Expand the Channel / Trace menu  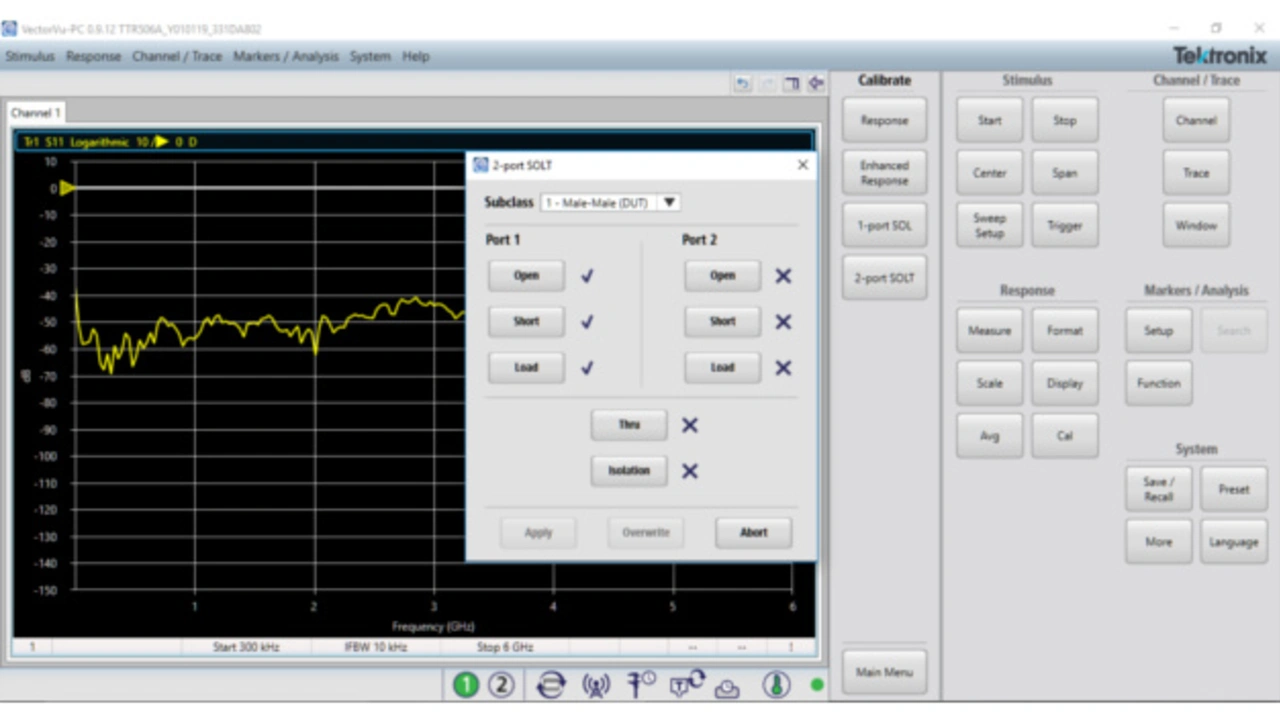pyautogui.click(x=177, y=57)
